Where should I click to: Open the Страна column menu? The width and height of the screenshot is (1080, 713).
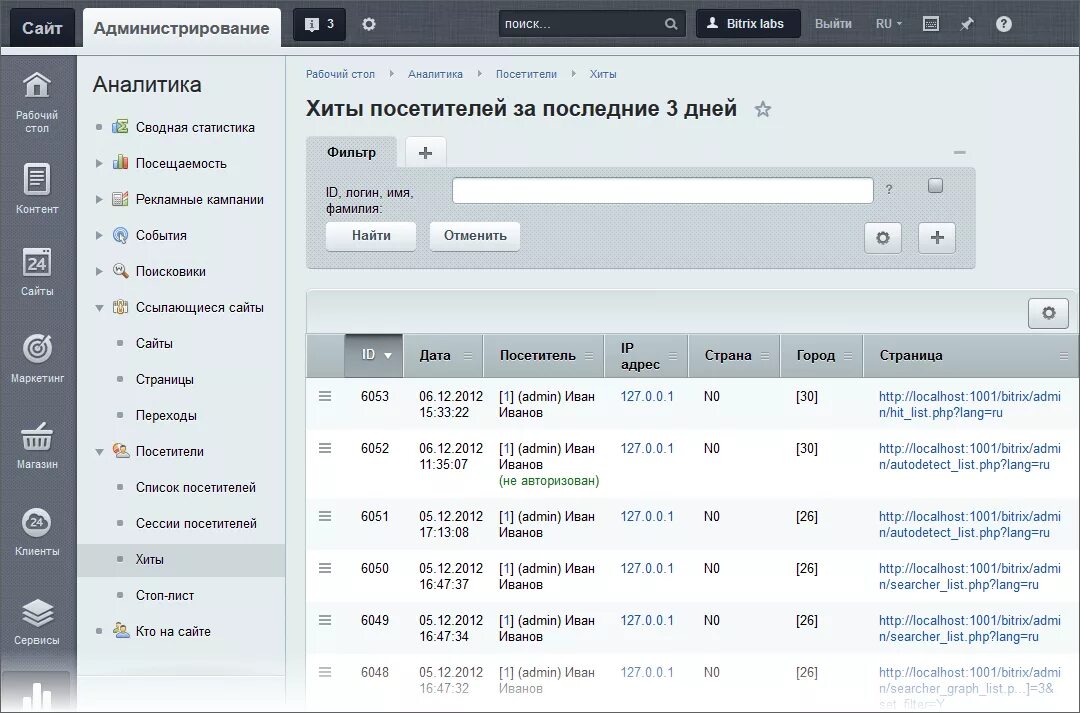point(765,356)
